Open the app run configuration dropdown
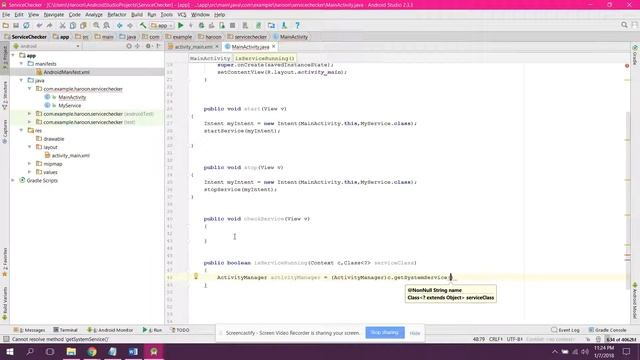This screenshot has height=360, width=640. (x=162, y=25)
